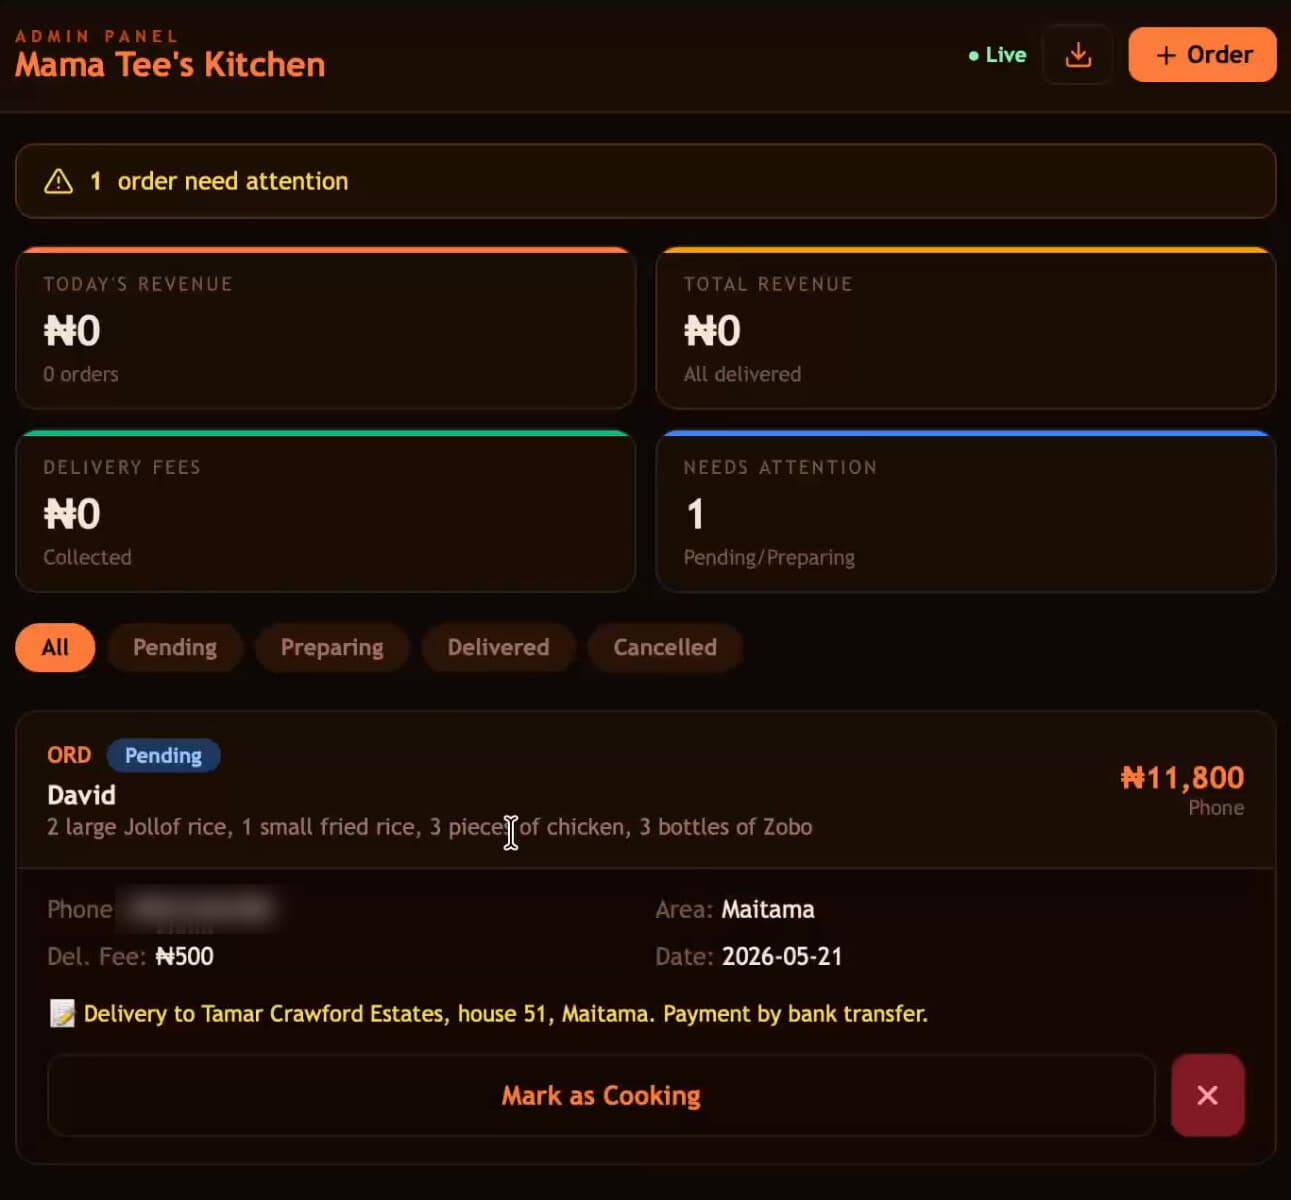Open the Today's Revenue card
The image size is (1291, 1200).
[326, 328]
